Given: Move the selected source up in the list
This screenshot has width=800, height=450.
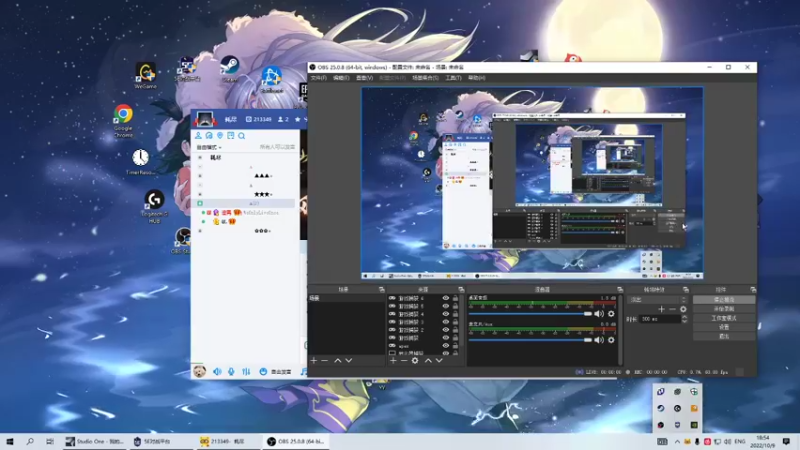Looking at the screenshot, I should [428, 361].
